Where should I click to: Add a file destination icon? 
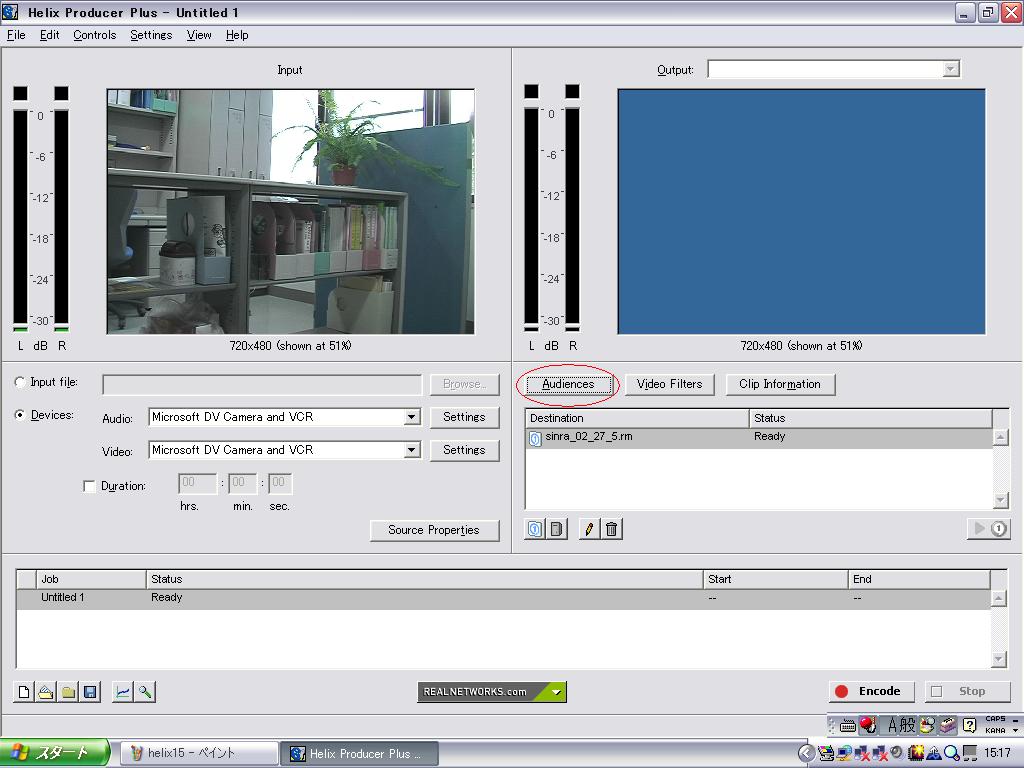tap(535, 529)
